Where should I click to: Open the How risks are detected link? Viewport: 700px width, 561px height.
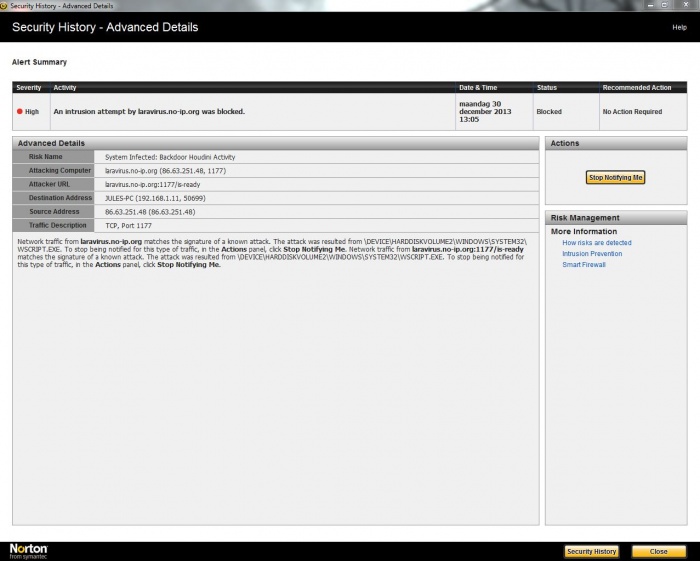597,243
